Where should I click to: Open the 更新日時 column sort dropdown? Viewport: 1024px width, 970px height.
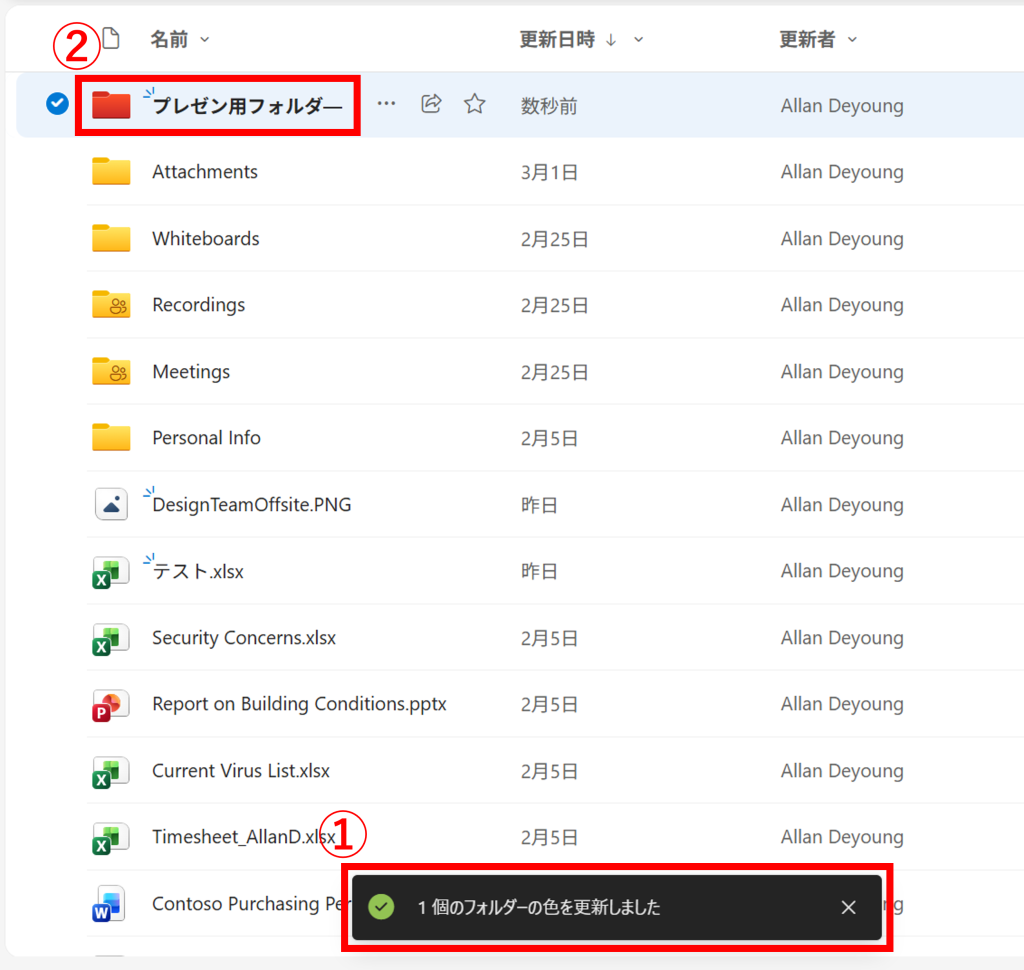point(639,40)
